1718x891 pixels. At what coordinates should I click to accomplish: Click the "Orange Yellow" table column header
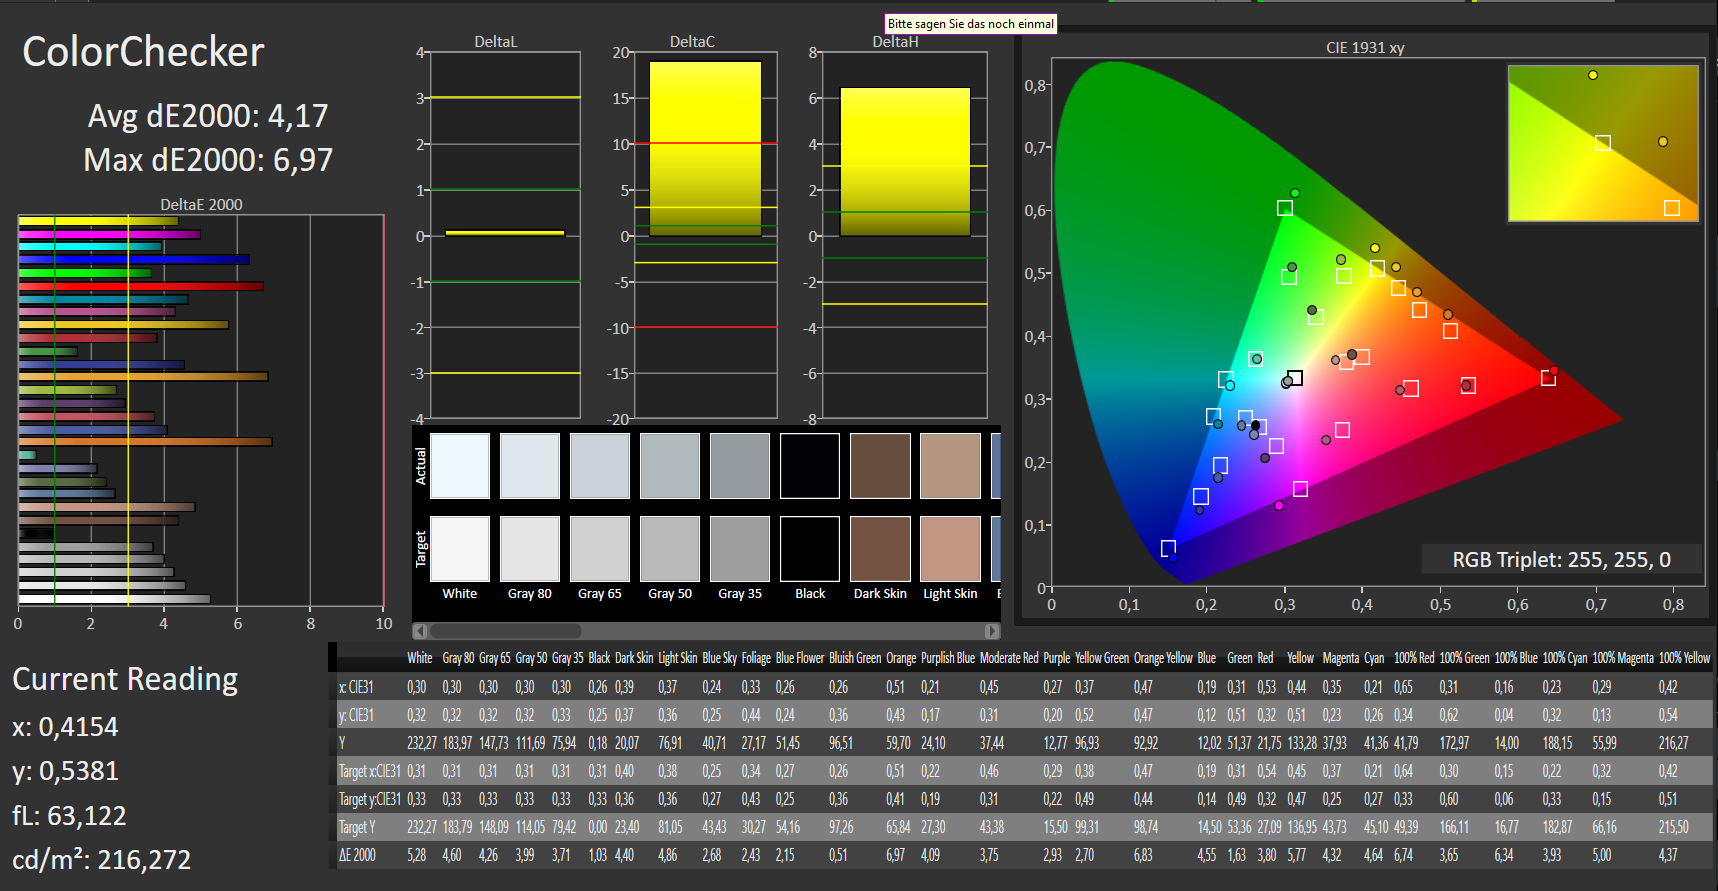coord(1163,658)
